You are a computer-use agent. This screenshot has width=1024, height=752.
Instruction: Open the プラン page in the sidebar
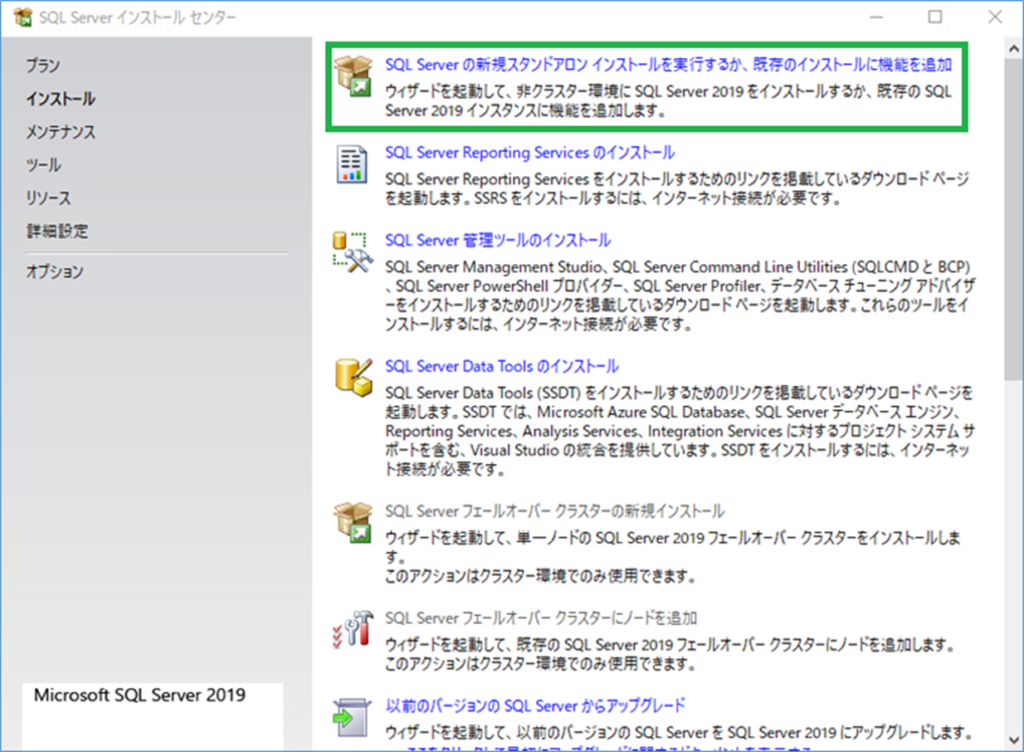click(x=43, y=65)
